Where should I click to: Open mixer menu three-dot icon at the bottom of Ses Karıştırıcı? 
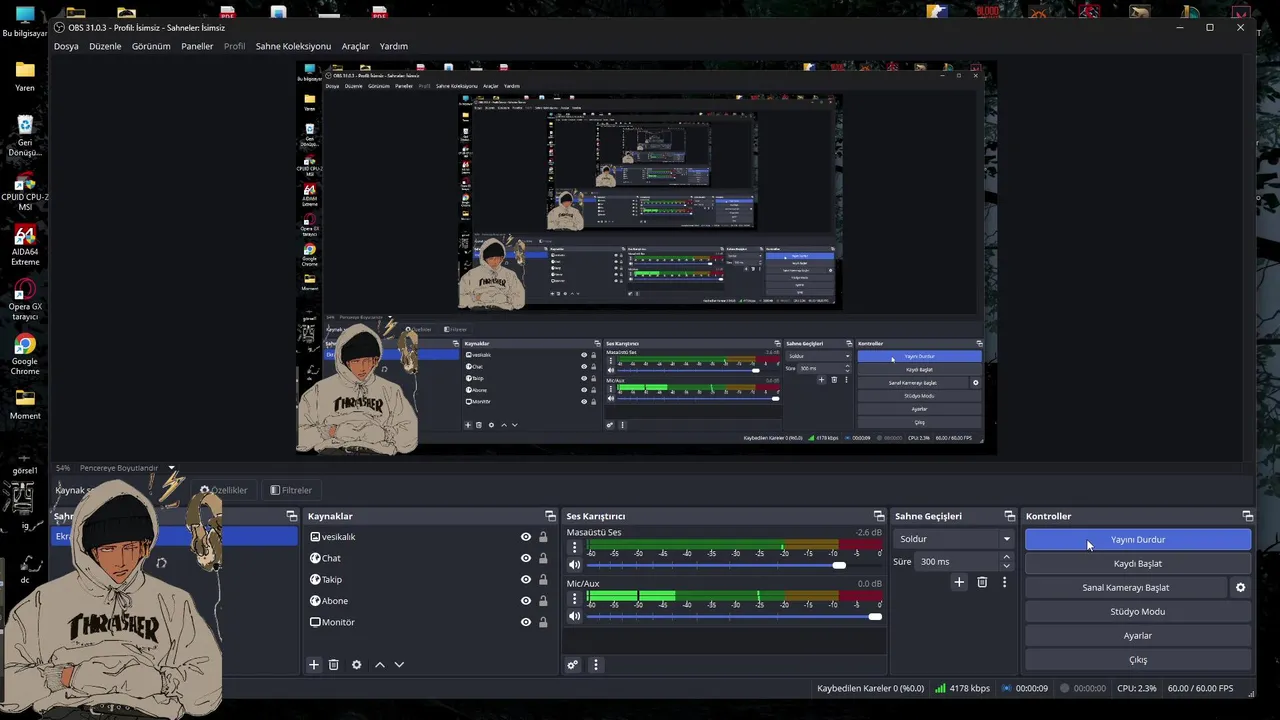click(596, 665)
